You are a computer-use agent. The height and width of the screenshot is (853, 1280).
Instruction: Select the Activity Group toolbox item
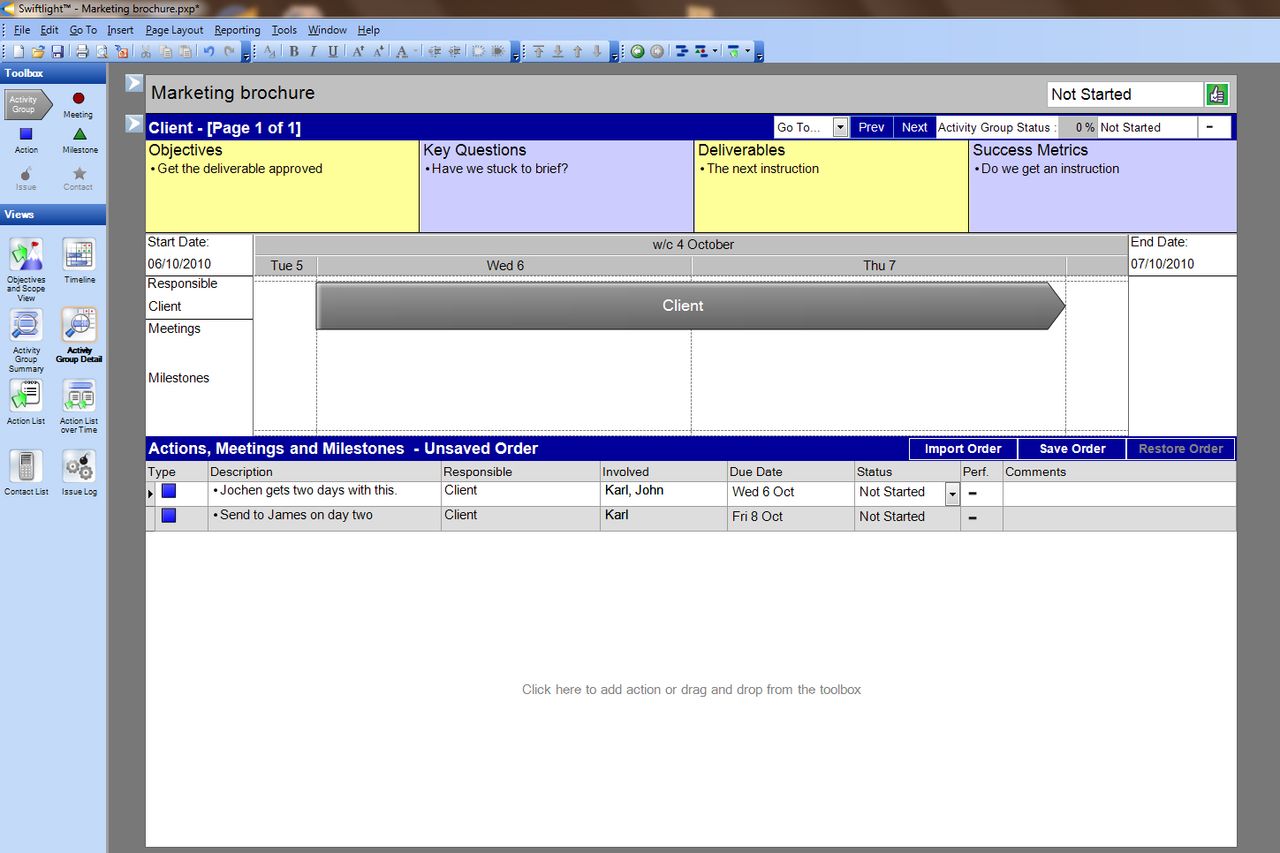pyautogui.click(x=27, y=104)
